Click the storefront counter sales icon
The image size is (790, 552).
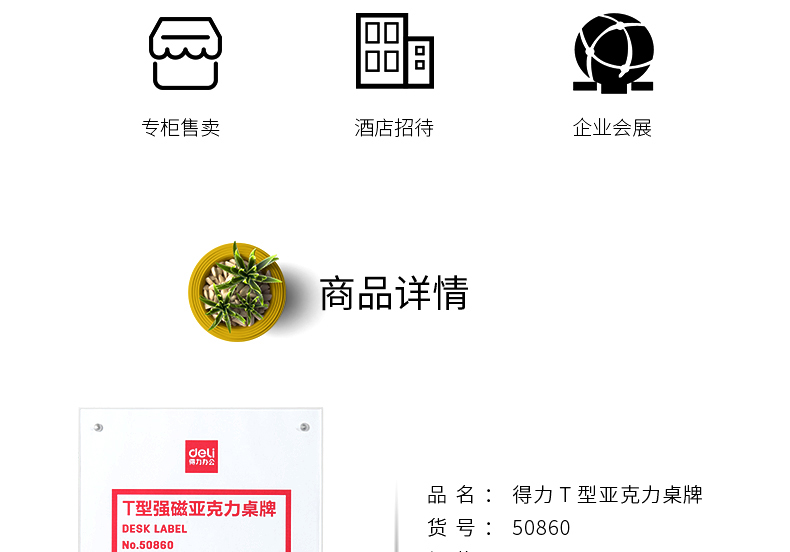tap(185, 53)
